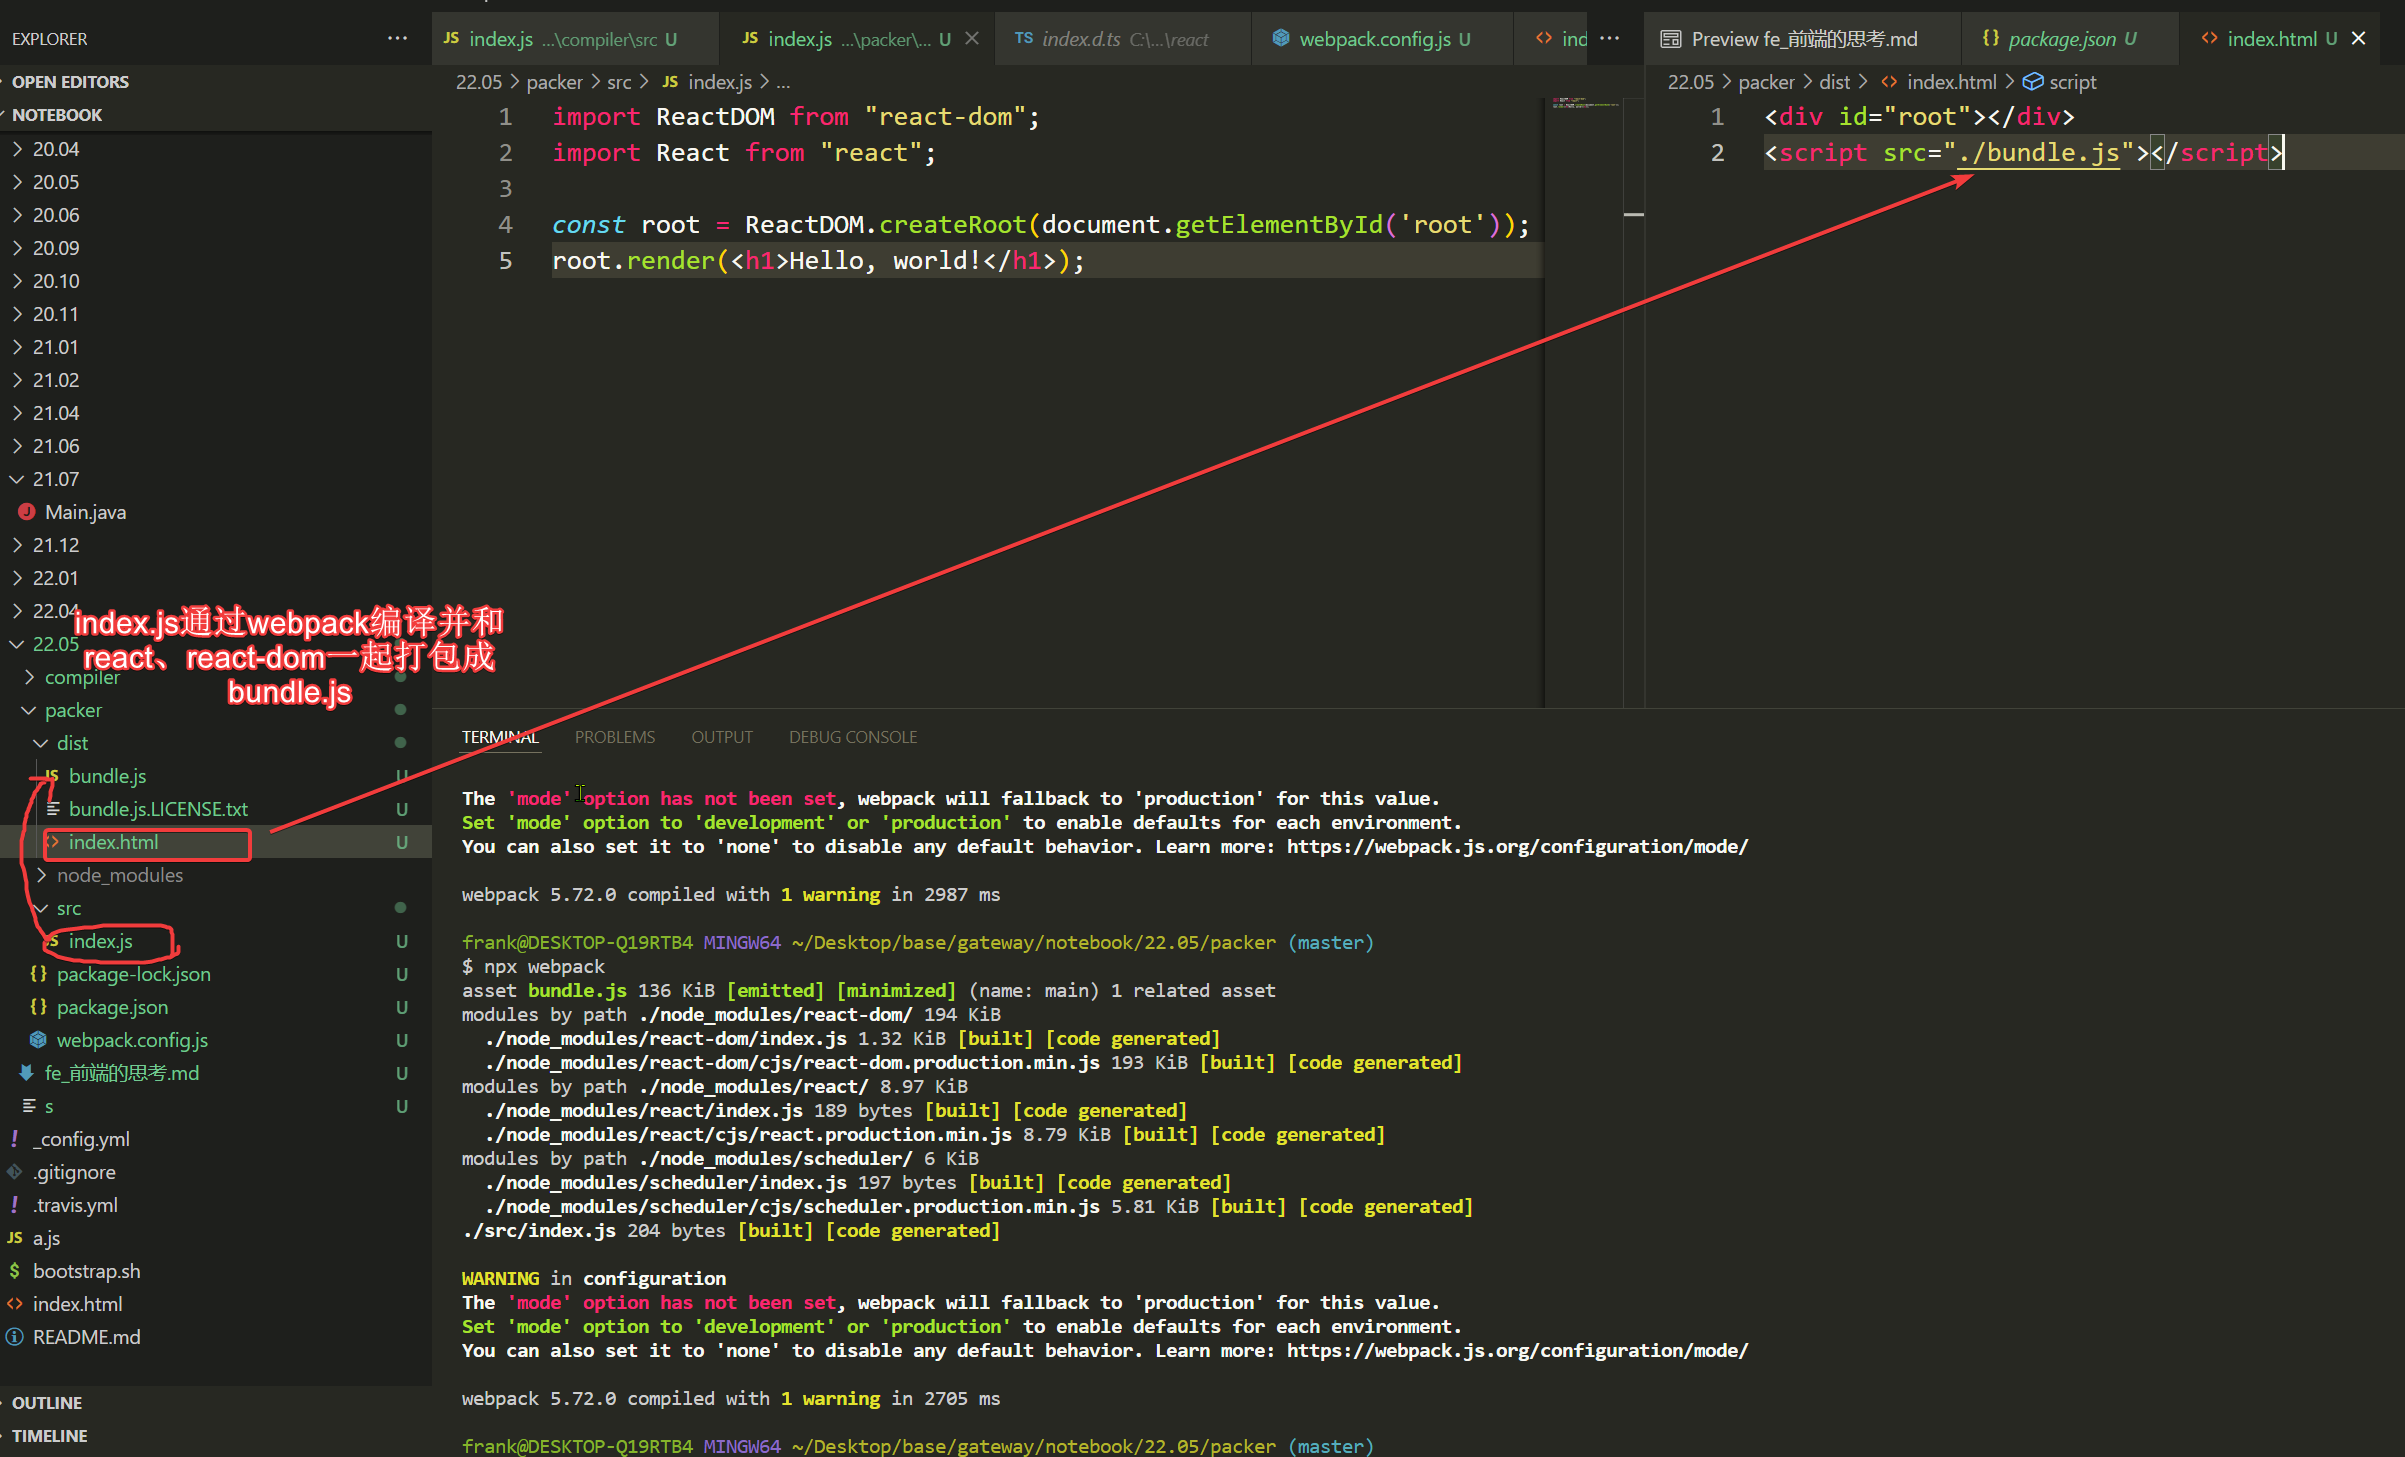2405x1457 pixels.
Task: Open the webpack.config.js editor tab
Action: point(1384,39)
